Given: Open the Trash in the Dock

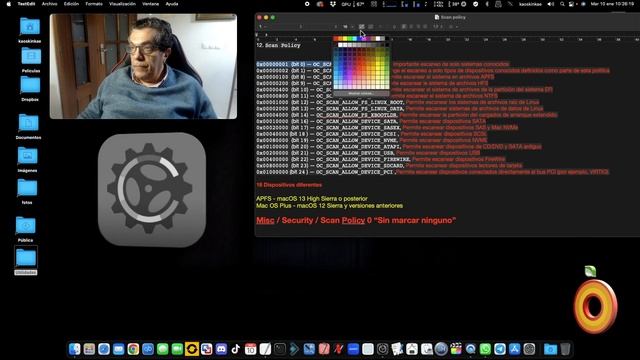Looking at the screenshot, I should click(x=565, y=349).
